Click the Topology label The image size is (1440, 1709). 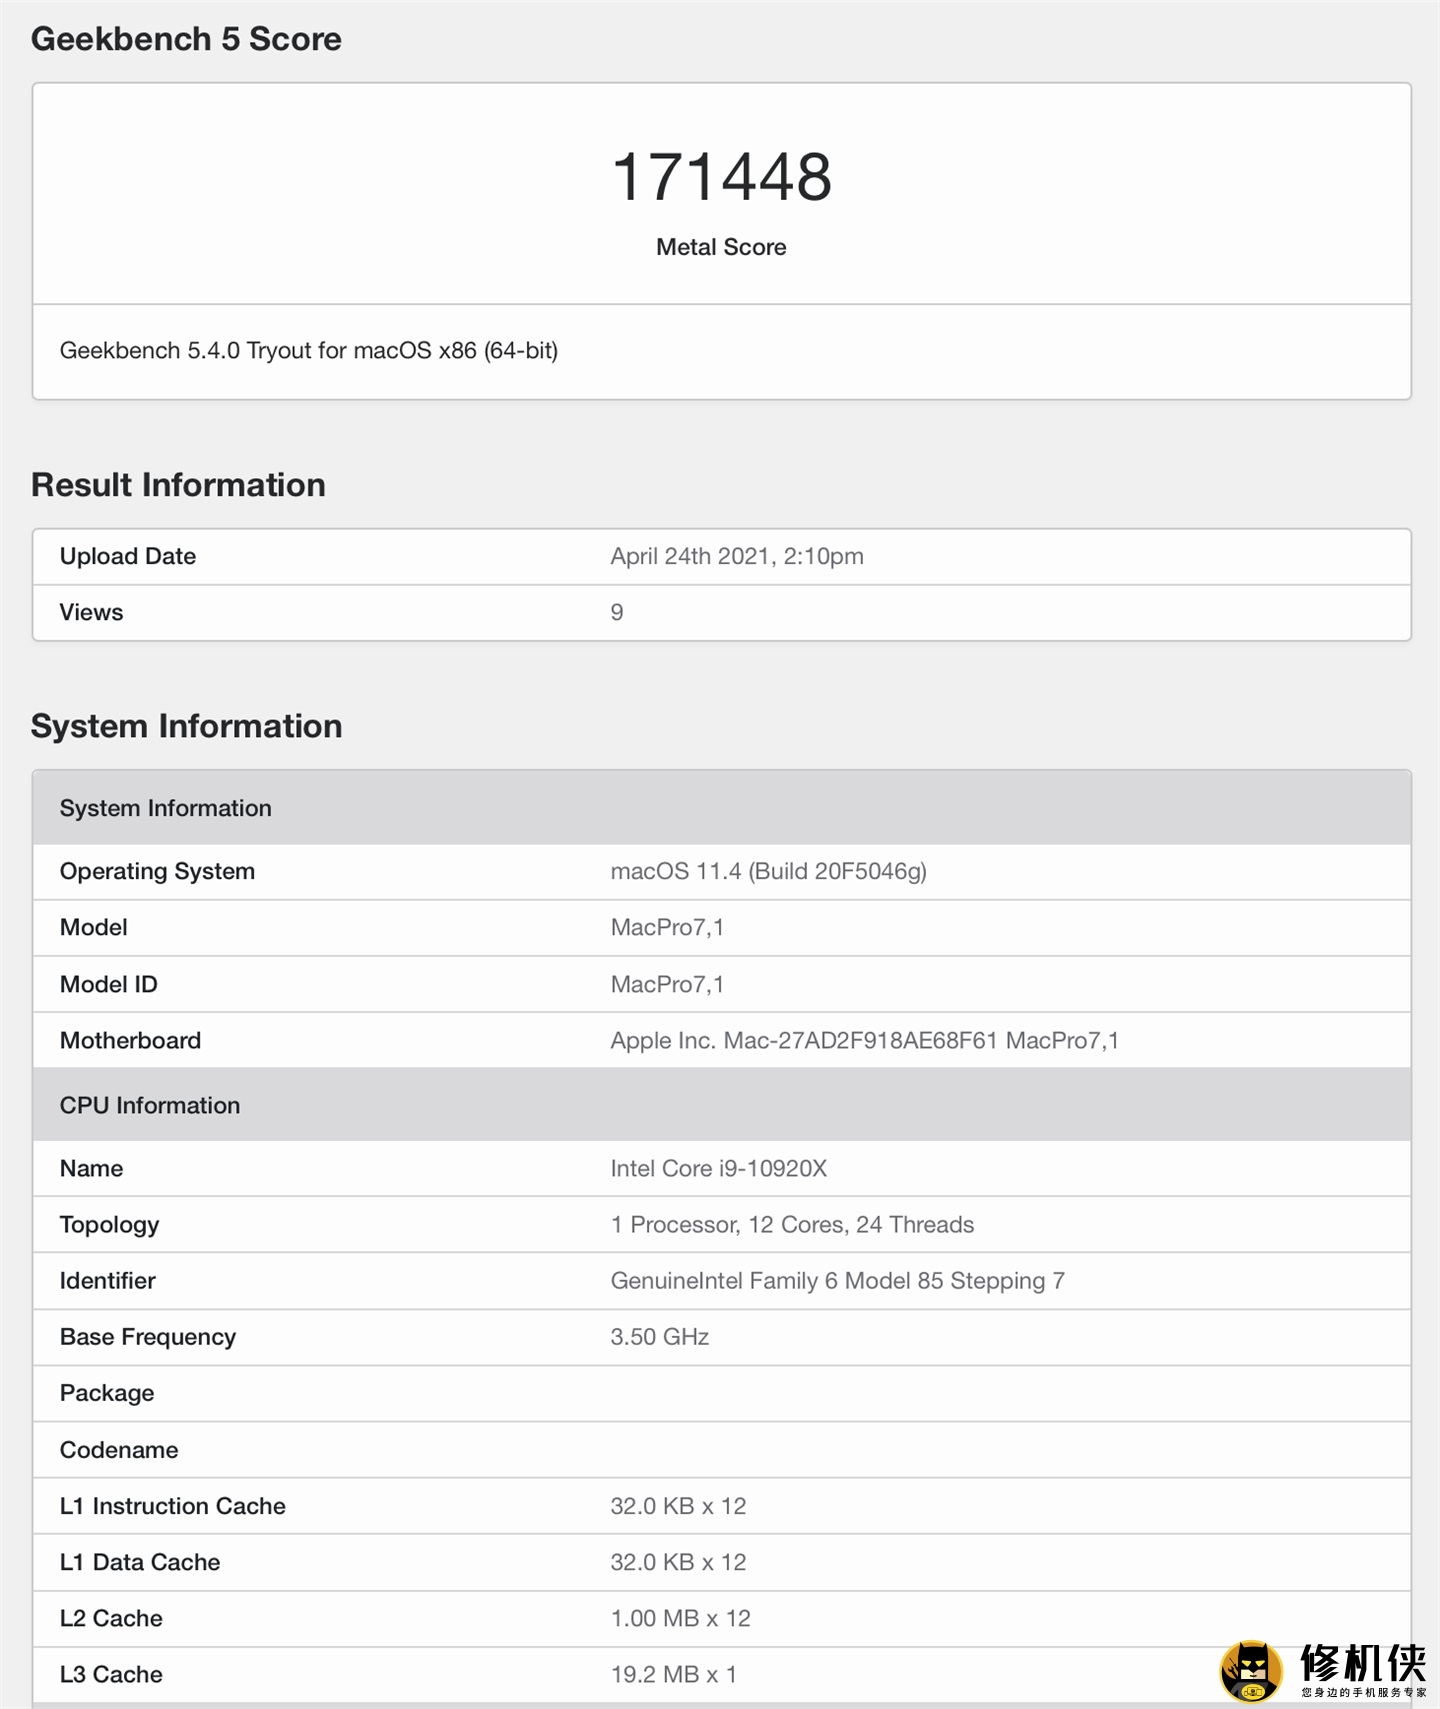point(109,1225)
